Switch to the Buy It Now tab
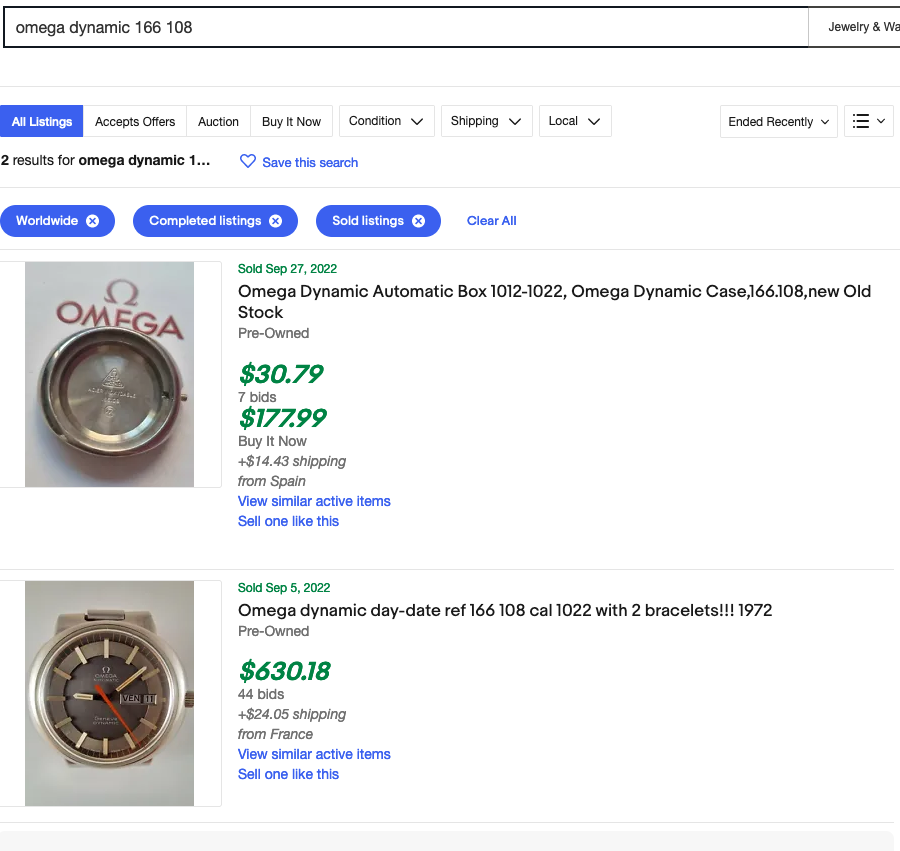The image size is (900, 851). (291, 122)
